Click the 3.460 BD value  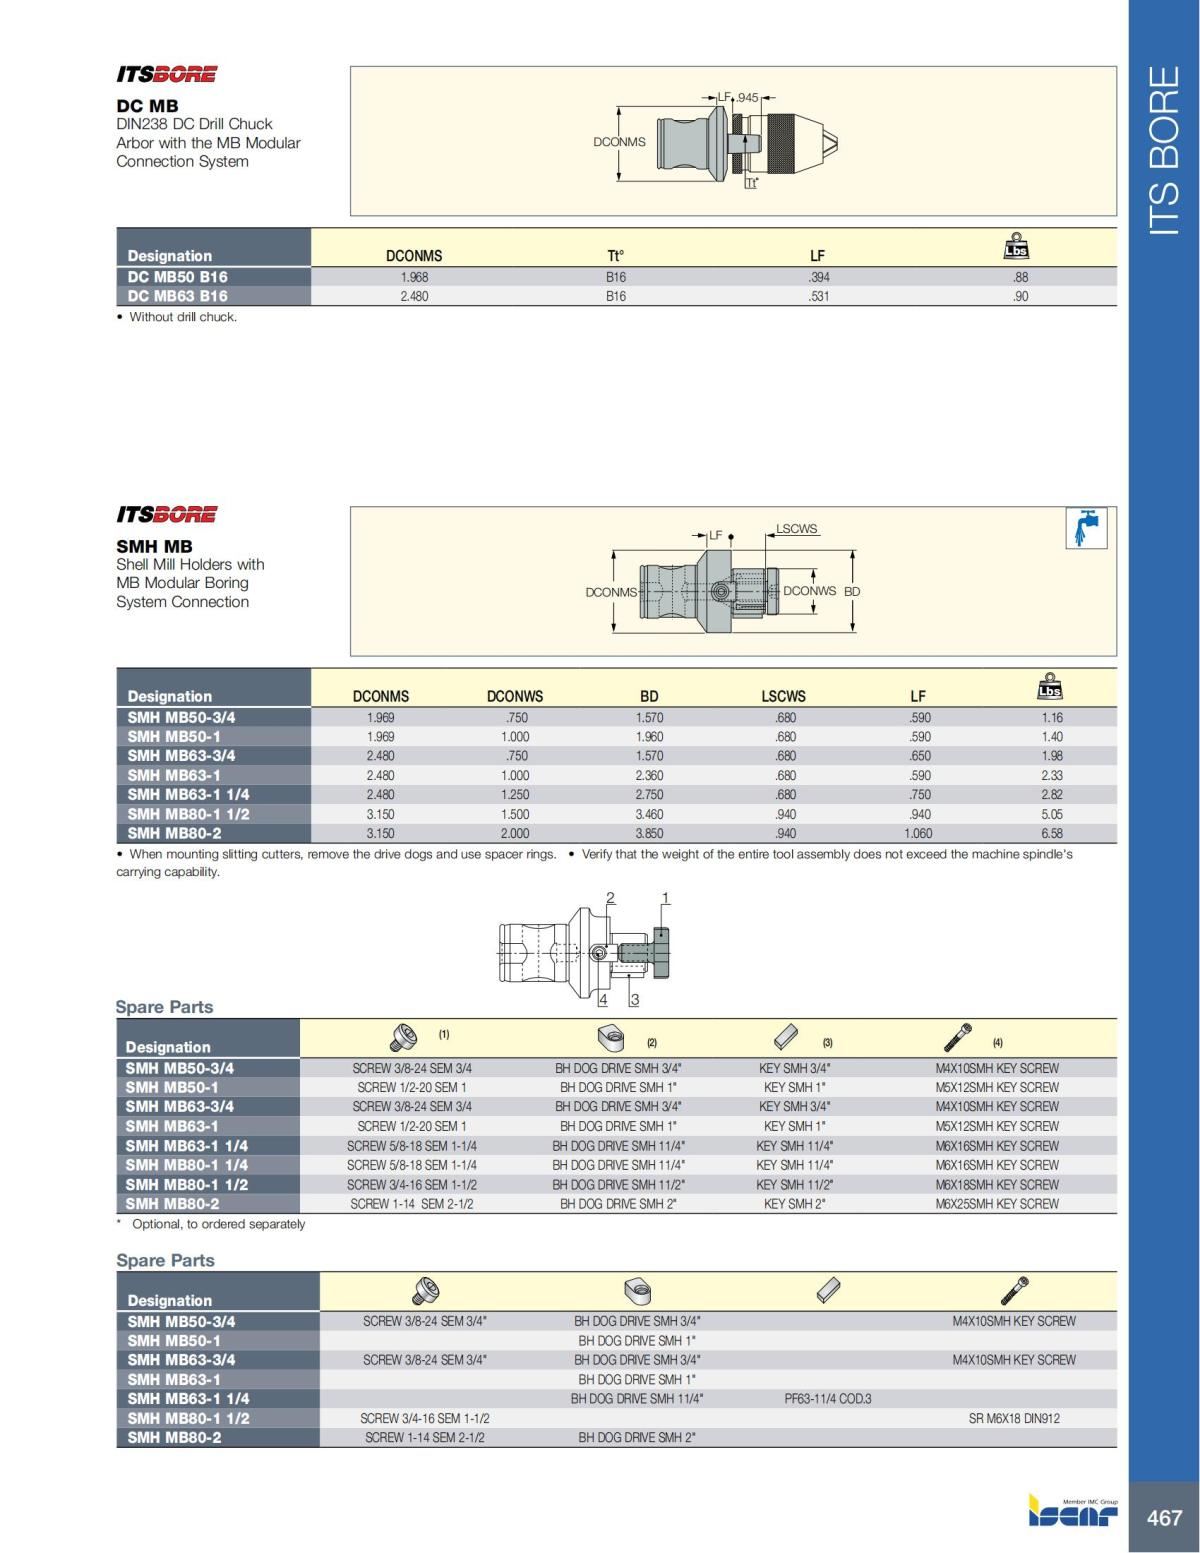click(649, 814)
